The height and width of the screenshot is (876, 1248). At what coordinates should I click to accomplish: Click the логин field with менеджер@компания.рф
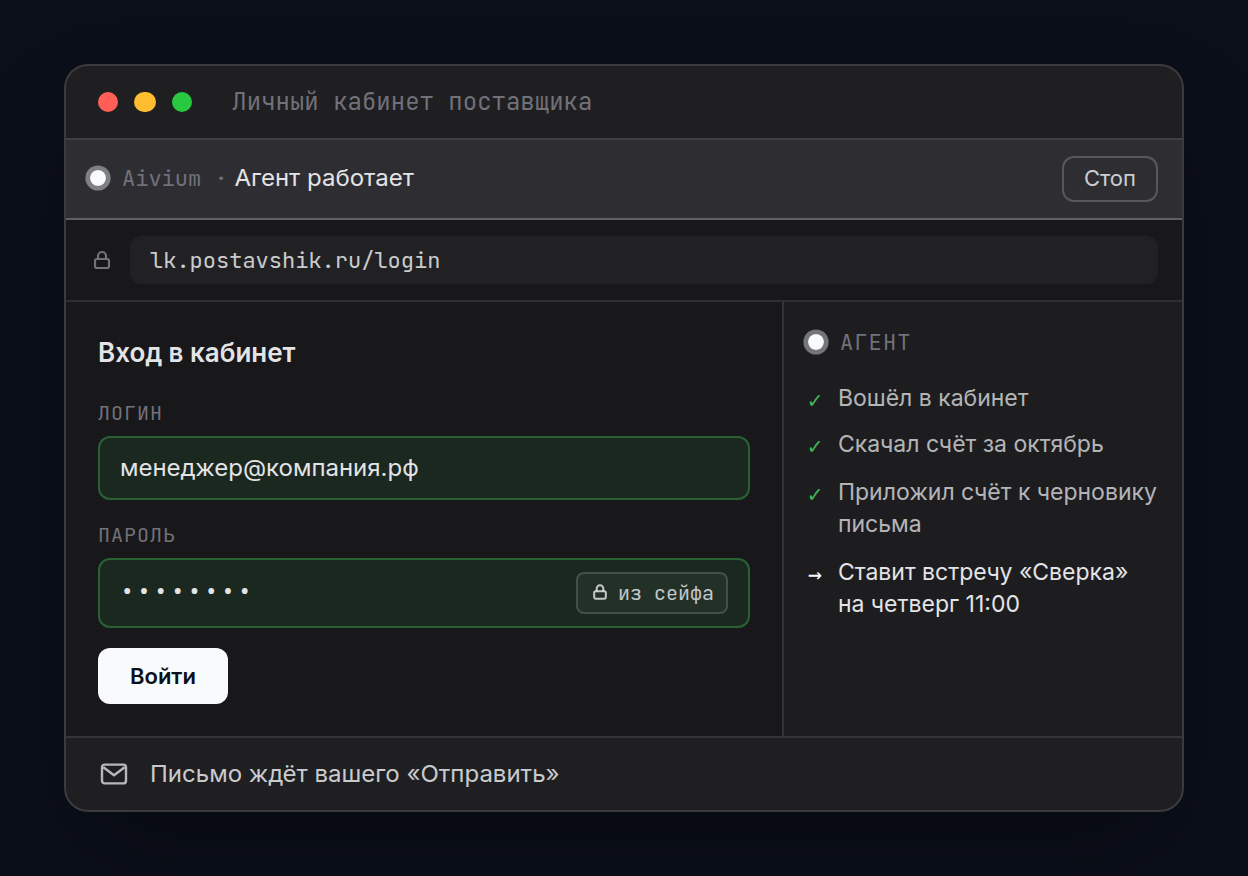424,468
